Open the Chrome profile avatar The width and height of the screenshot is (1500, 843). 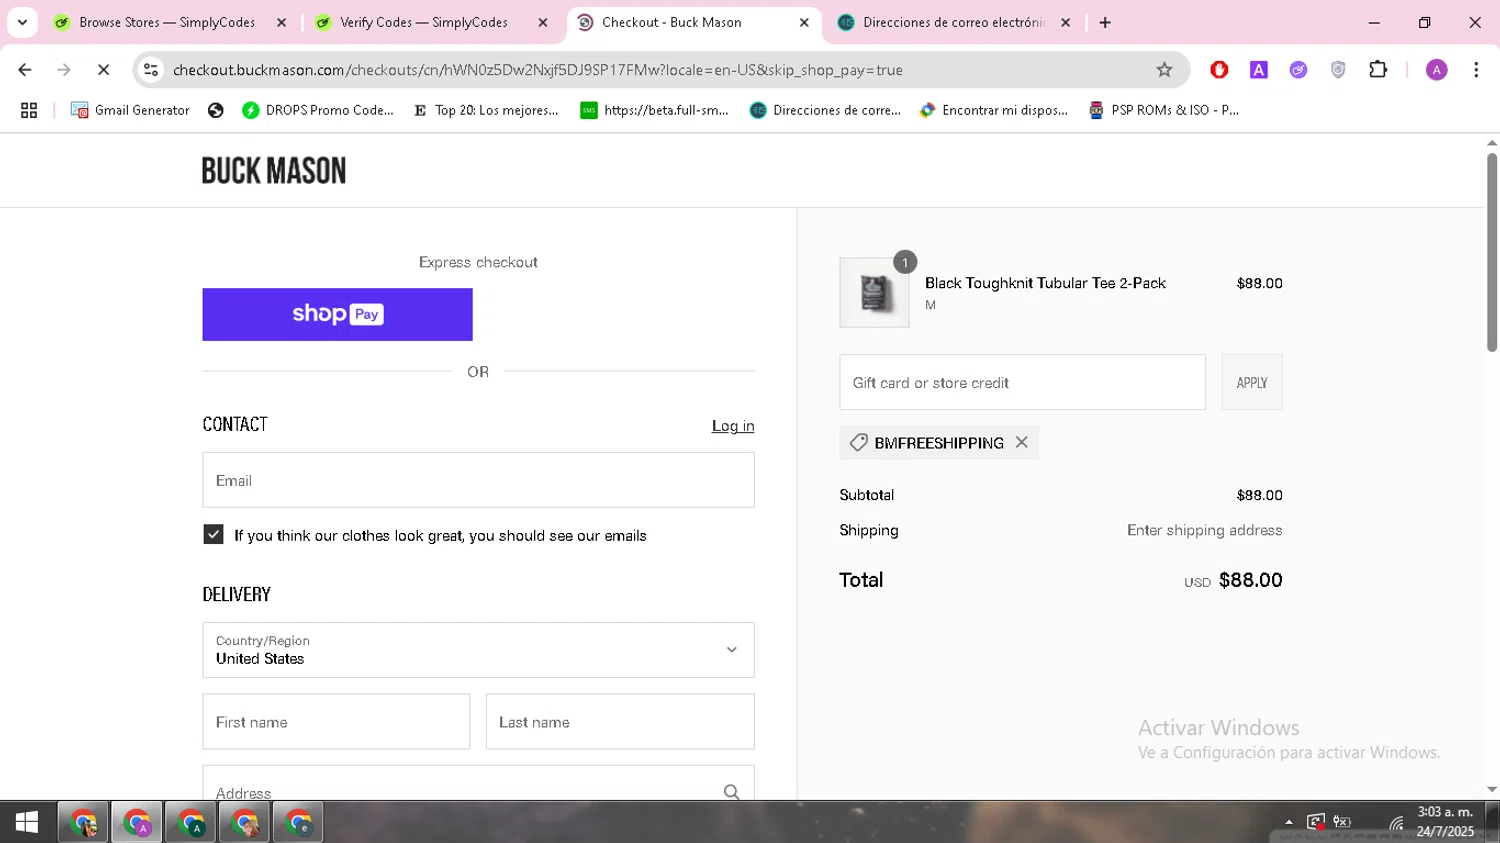[1437, 70]
